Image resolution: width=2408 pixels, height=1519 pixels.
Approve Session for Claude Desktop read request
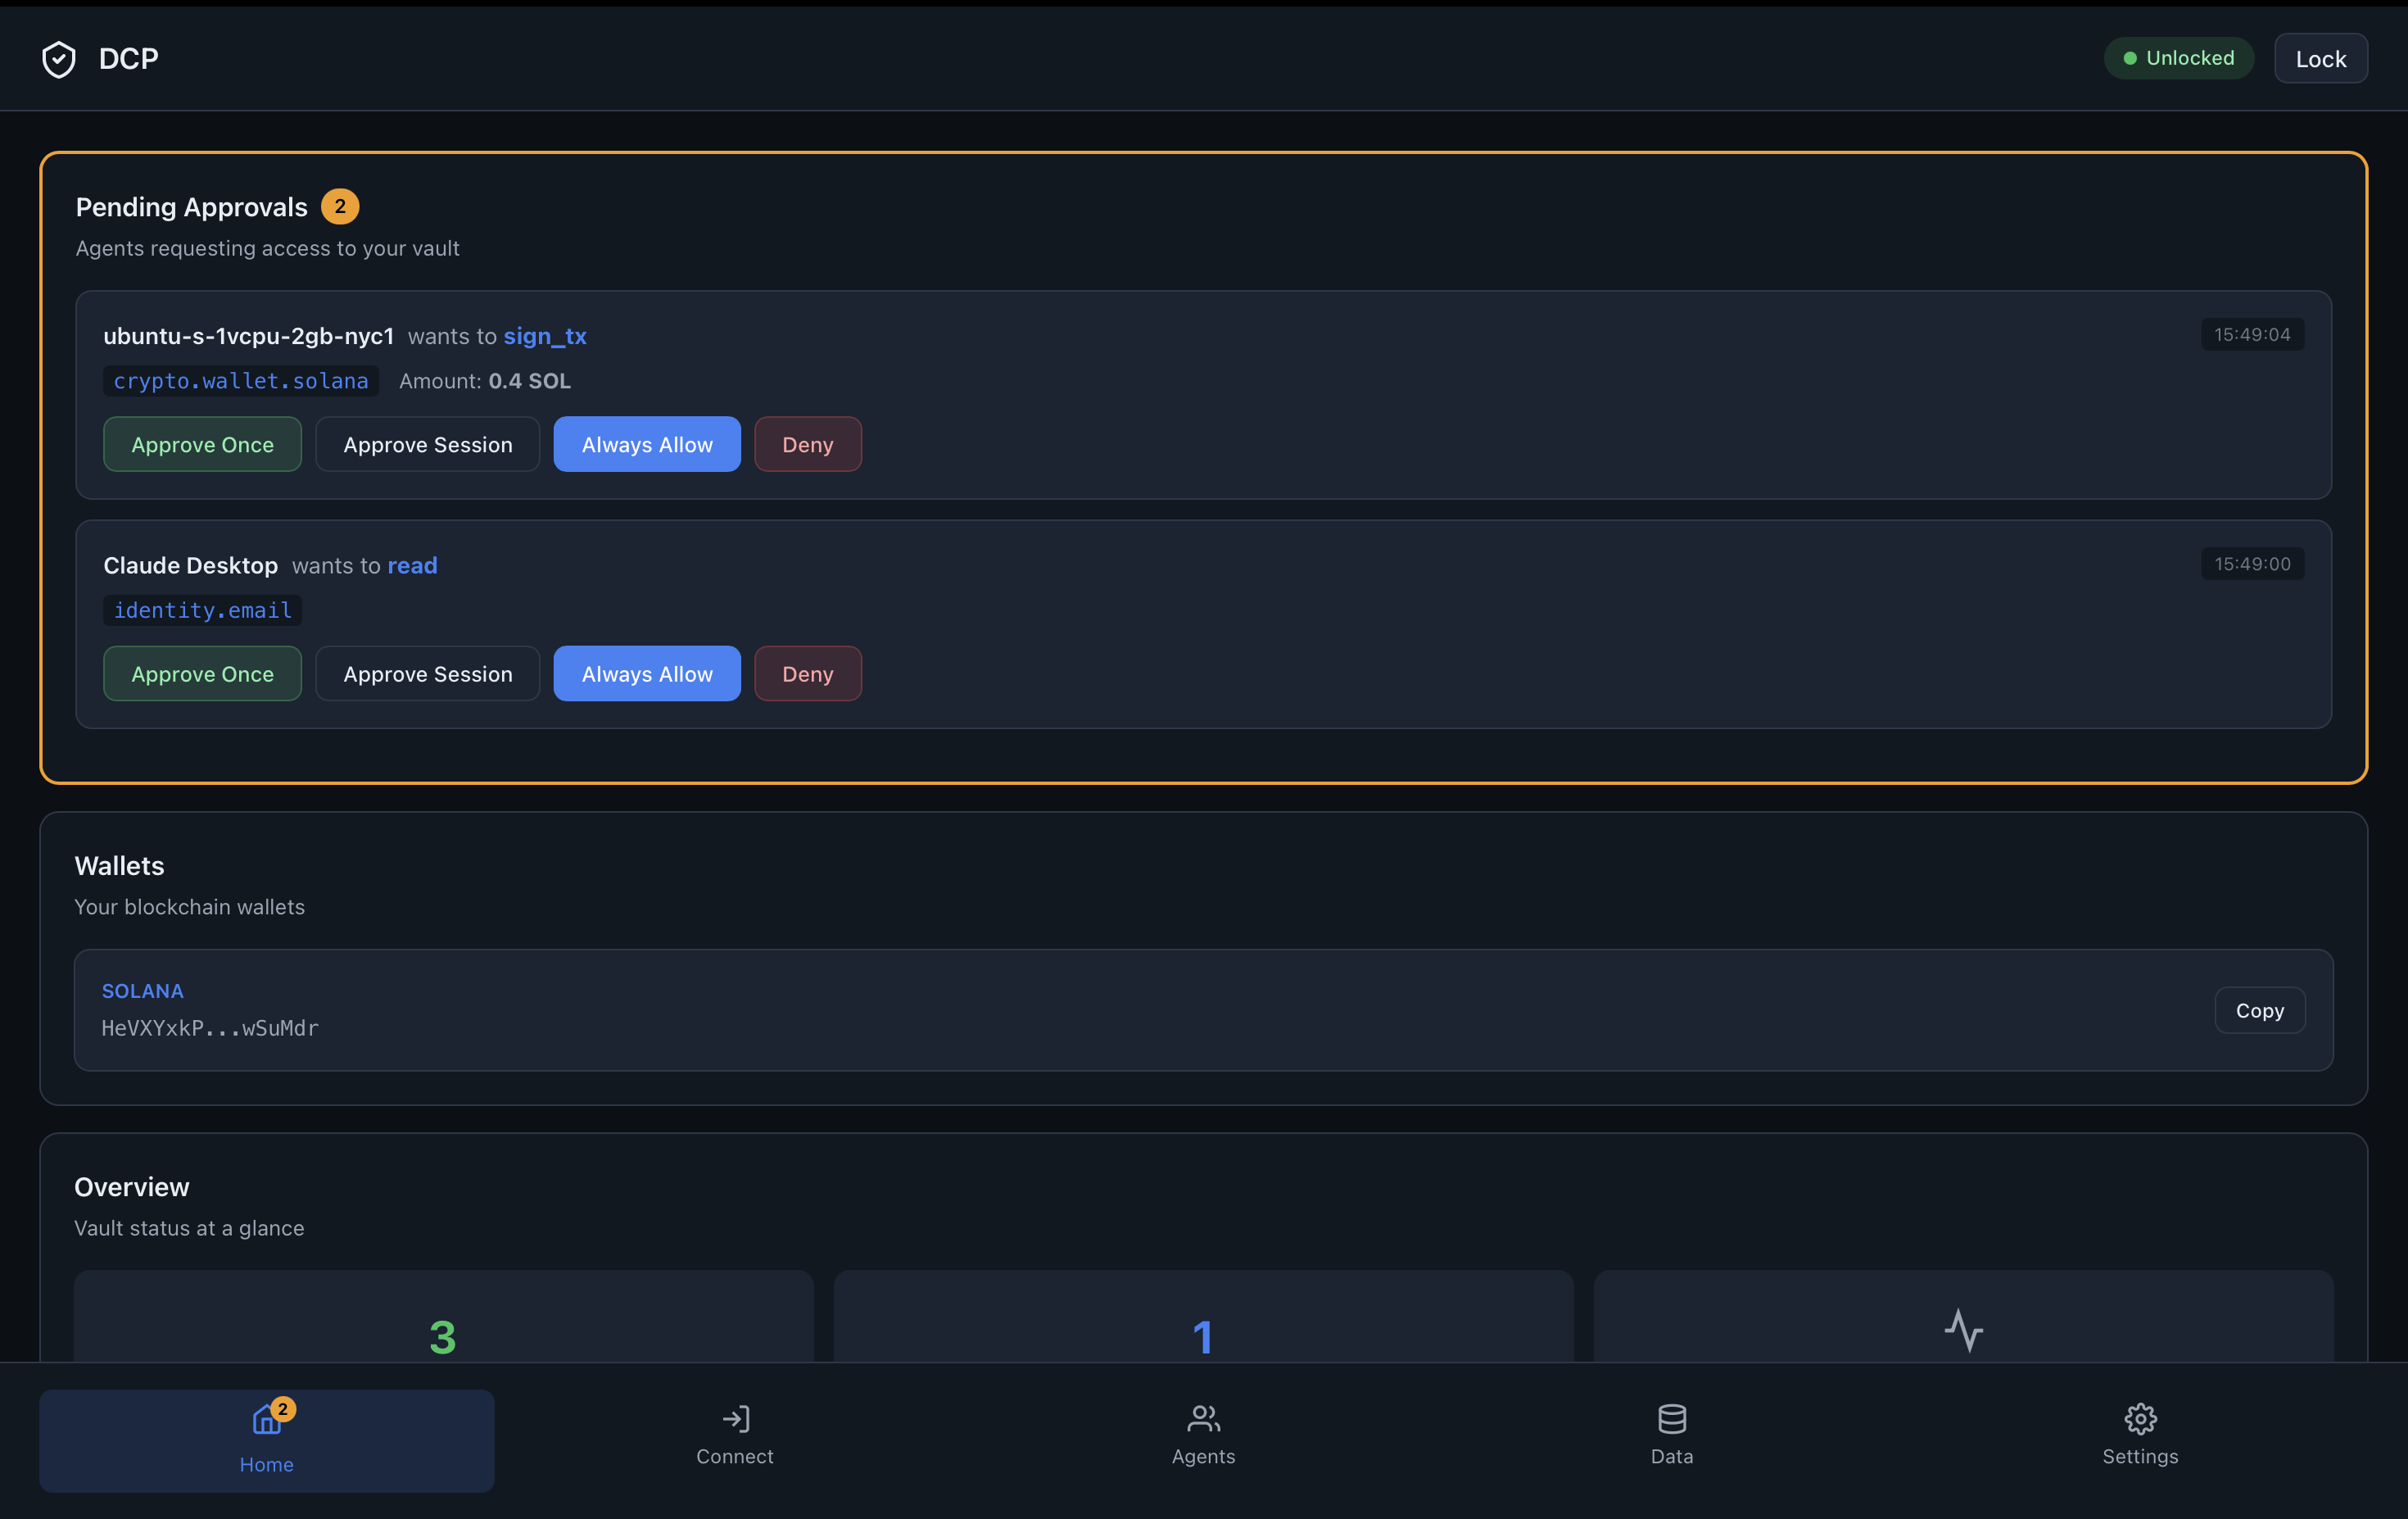click(x=427, y=673)
